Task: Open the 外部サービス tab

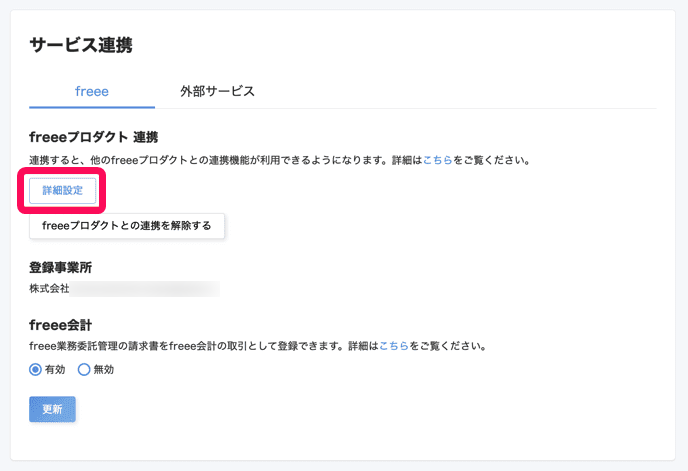Action: [x=217, y=91]
